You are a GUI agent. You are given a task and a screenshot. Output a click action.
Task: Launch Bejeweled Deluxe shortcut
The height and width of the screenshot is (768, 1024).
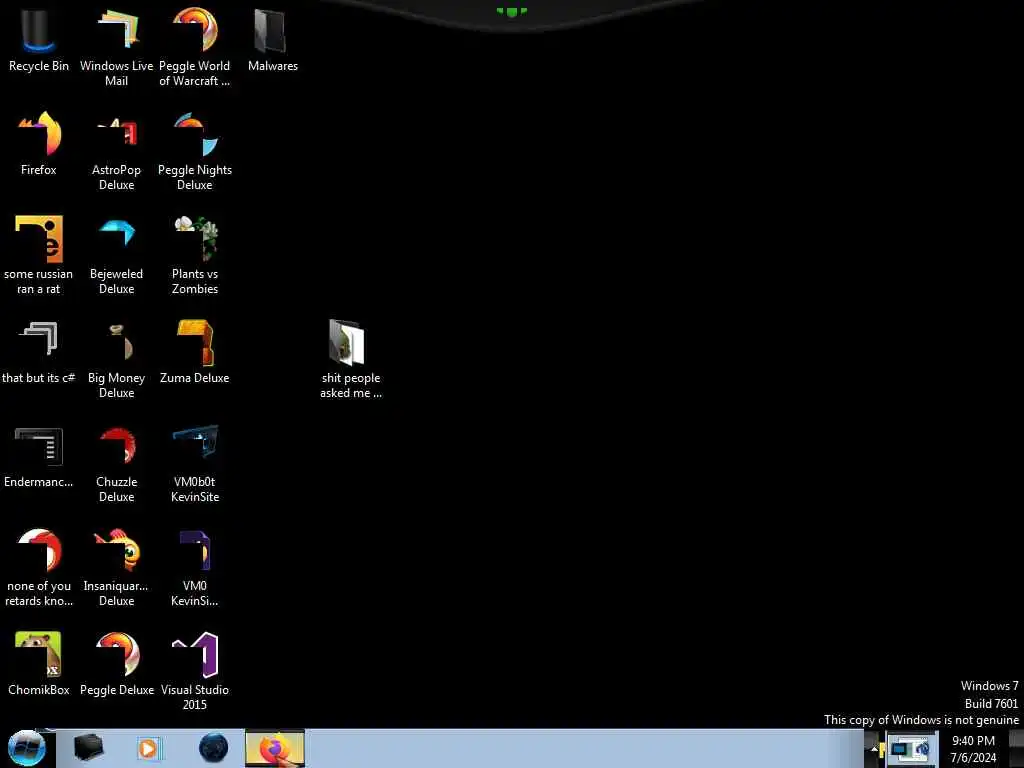click(116, 256)
